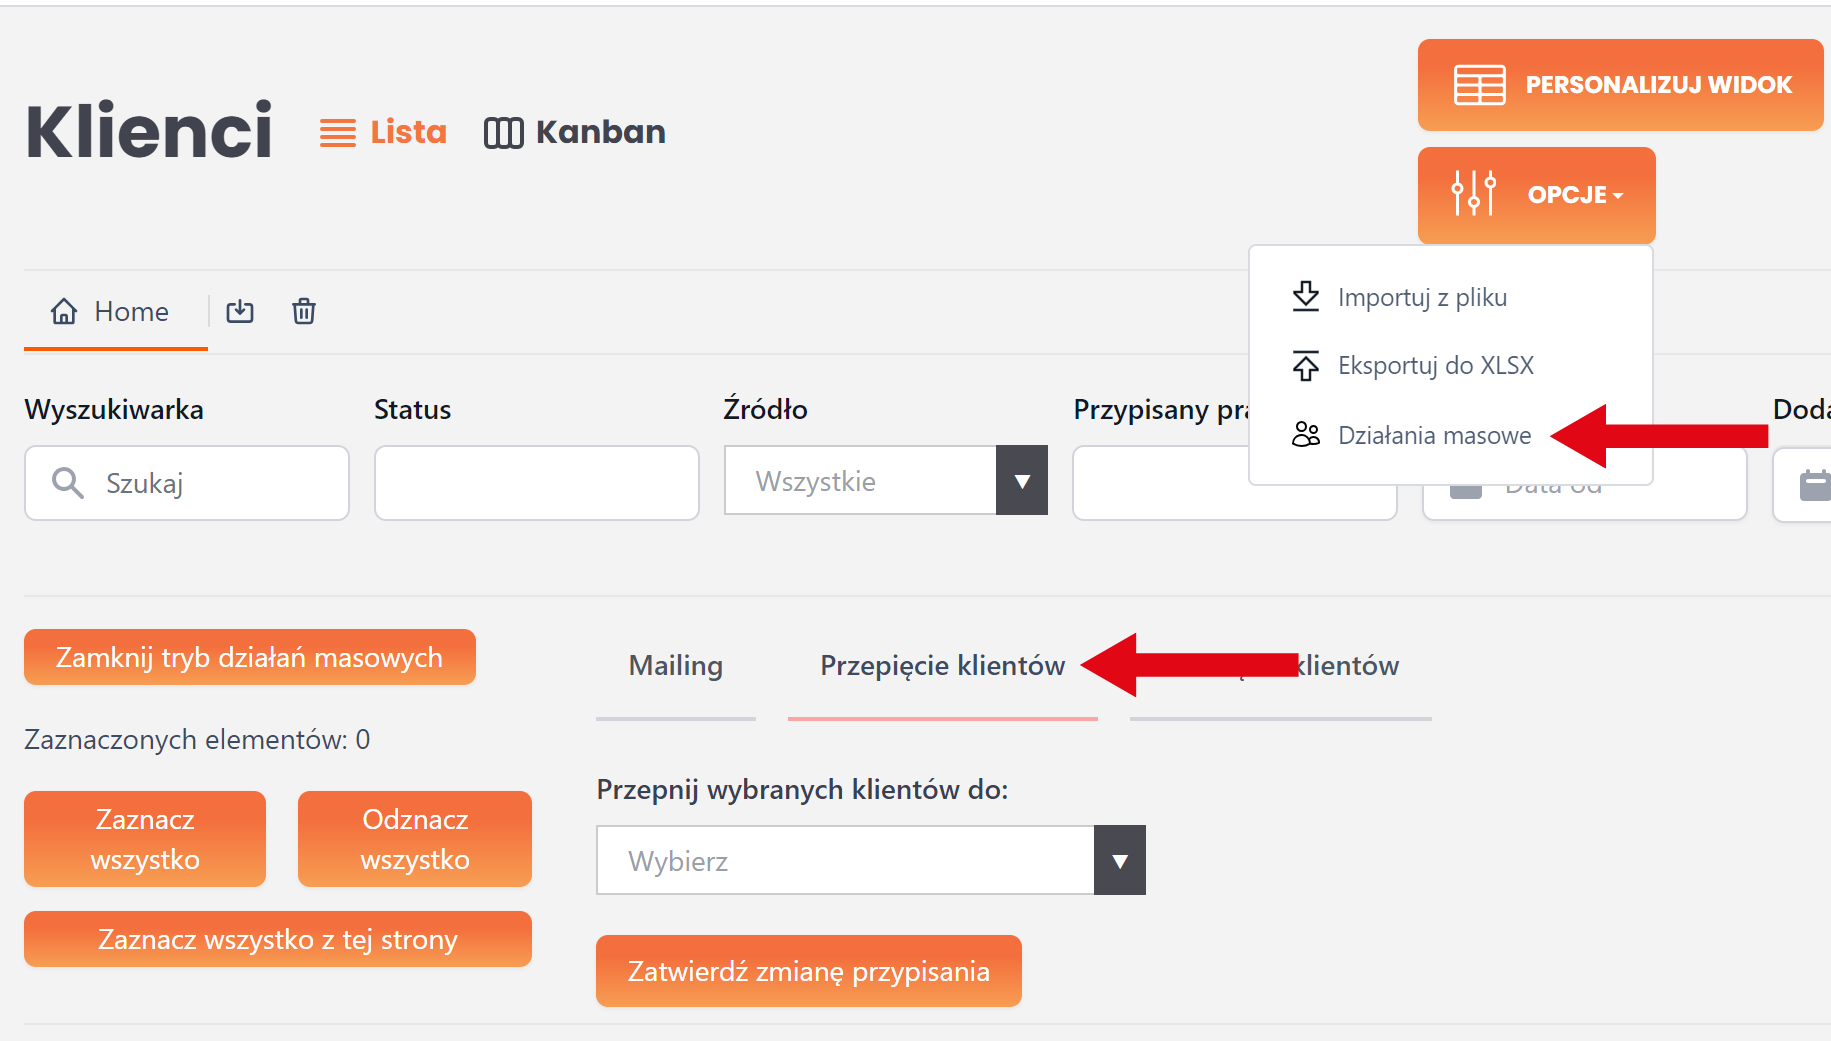Image resolution: width=1831 pixels, height=1041 pixels.
Task: Open the Mailing tab
Action: click(676, 666)
